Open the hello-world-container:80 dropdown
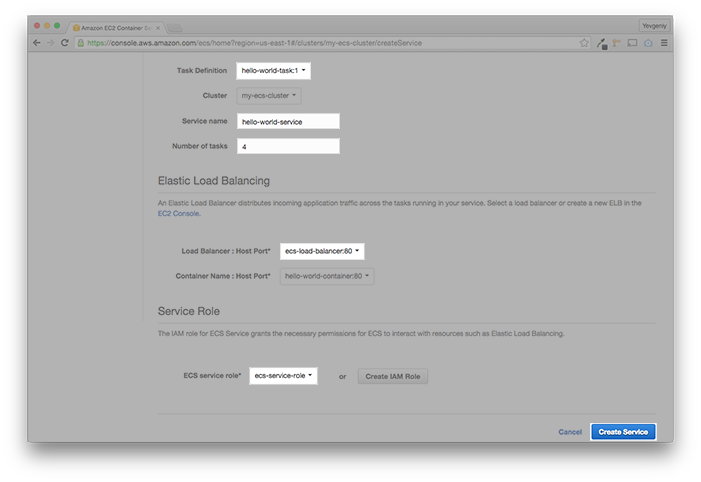The height and width of the screenshot is (482, 701). point(327,276)
